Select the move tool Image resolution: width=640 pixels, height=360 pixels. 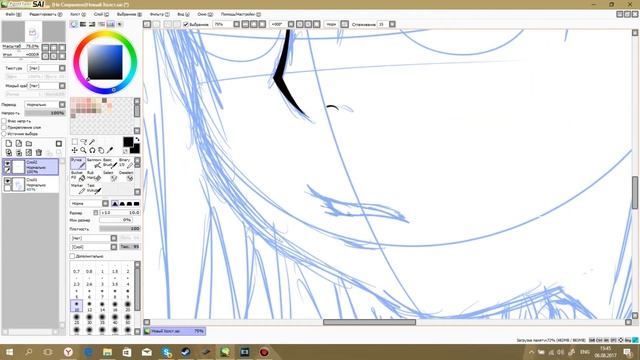click(75, 150)
